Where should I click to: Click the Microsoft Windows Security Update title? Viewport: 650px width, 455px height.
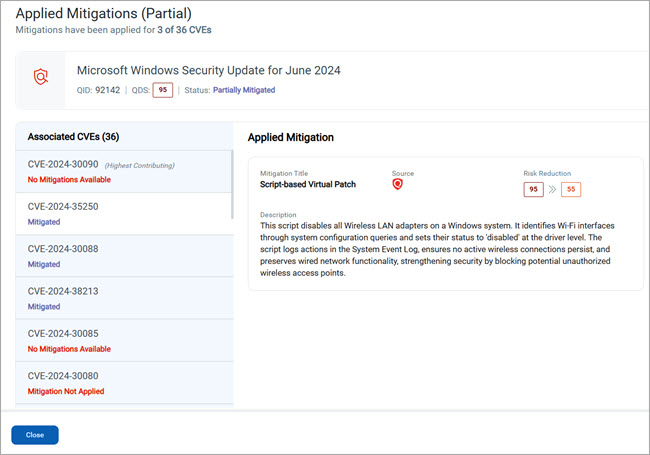click(209, 70)
